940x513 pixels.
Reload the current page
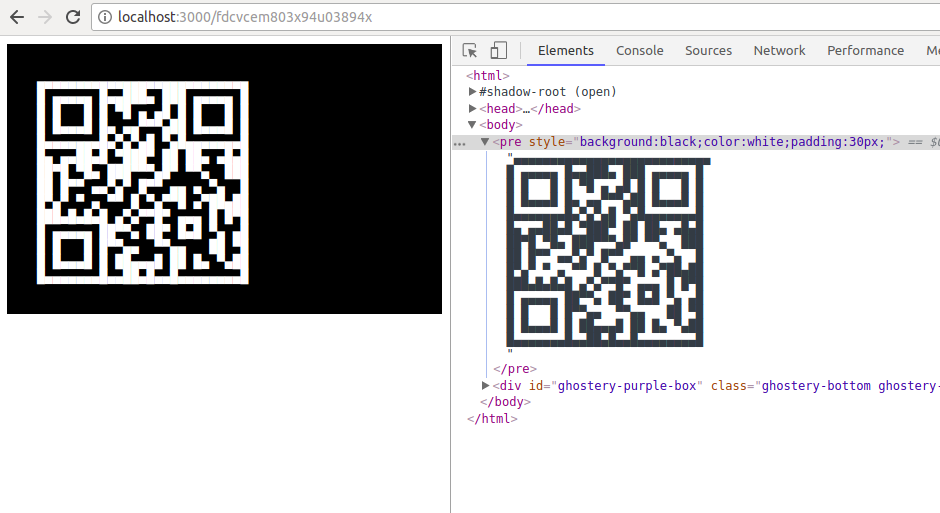point(73,17)
